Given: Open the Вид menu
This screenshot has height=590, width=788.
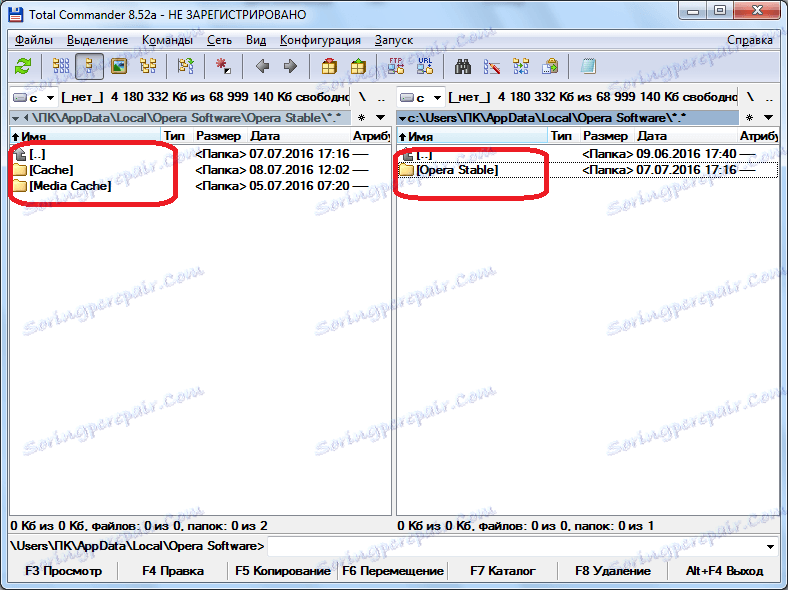Looking at the screenshot, I should pyautogui.click(x=256, y=40).
